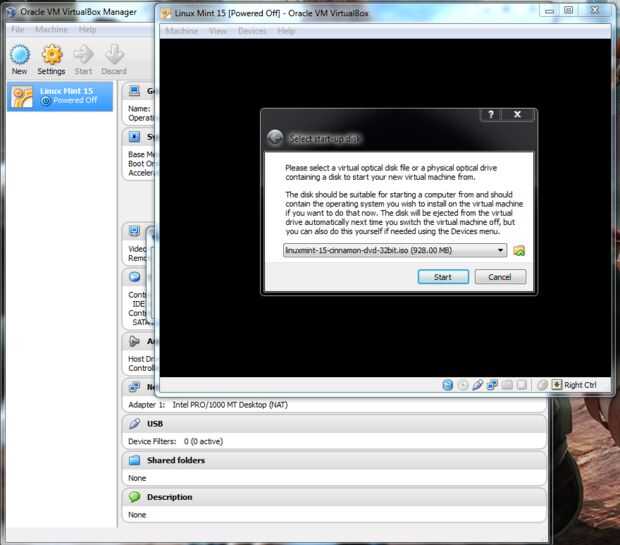Select the Linux Mint 15 VM entry
Image resolution: width=620 pixels, height=545 pixels.
pos(60,97)
